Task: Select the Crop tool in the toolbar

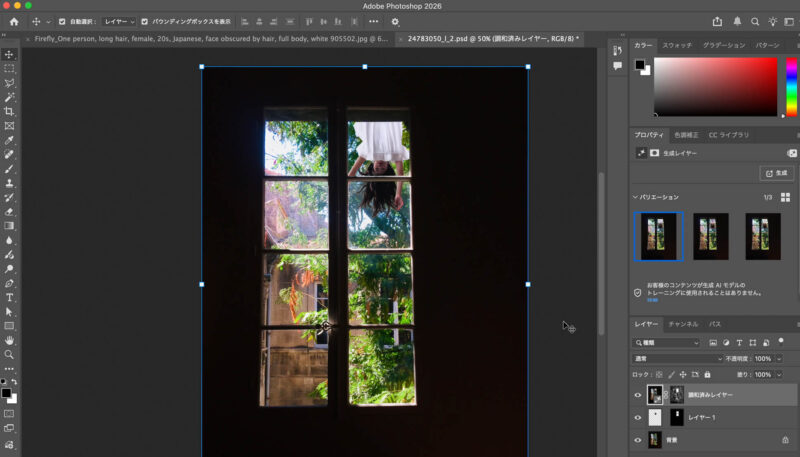Action: pos(9,112)
